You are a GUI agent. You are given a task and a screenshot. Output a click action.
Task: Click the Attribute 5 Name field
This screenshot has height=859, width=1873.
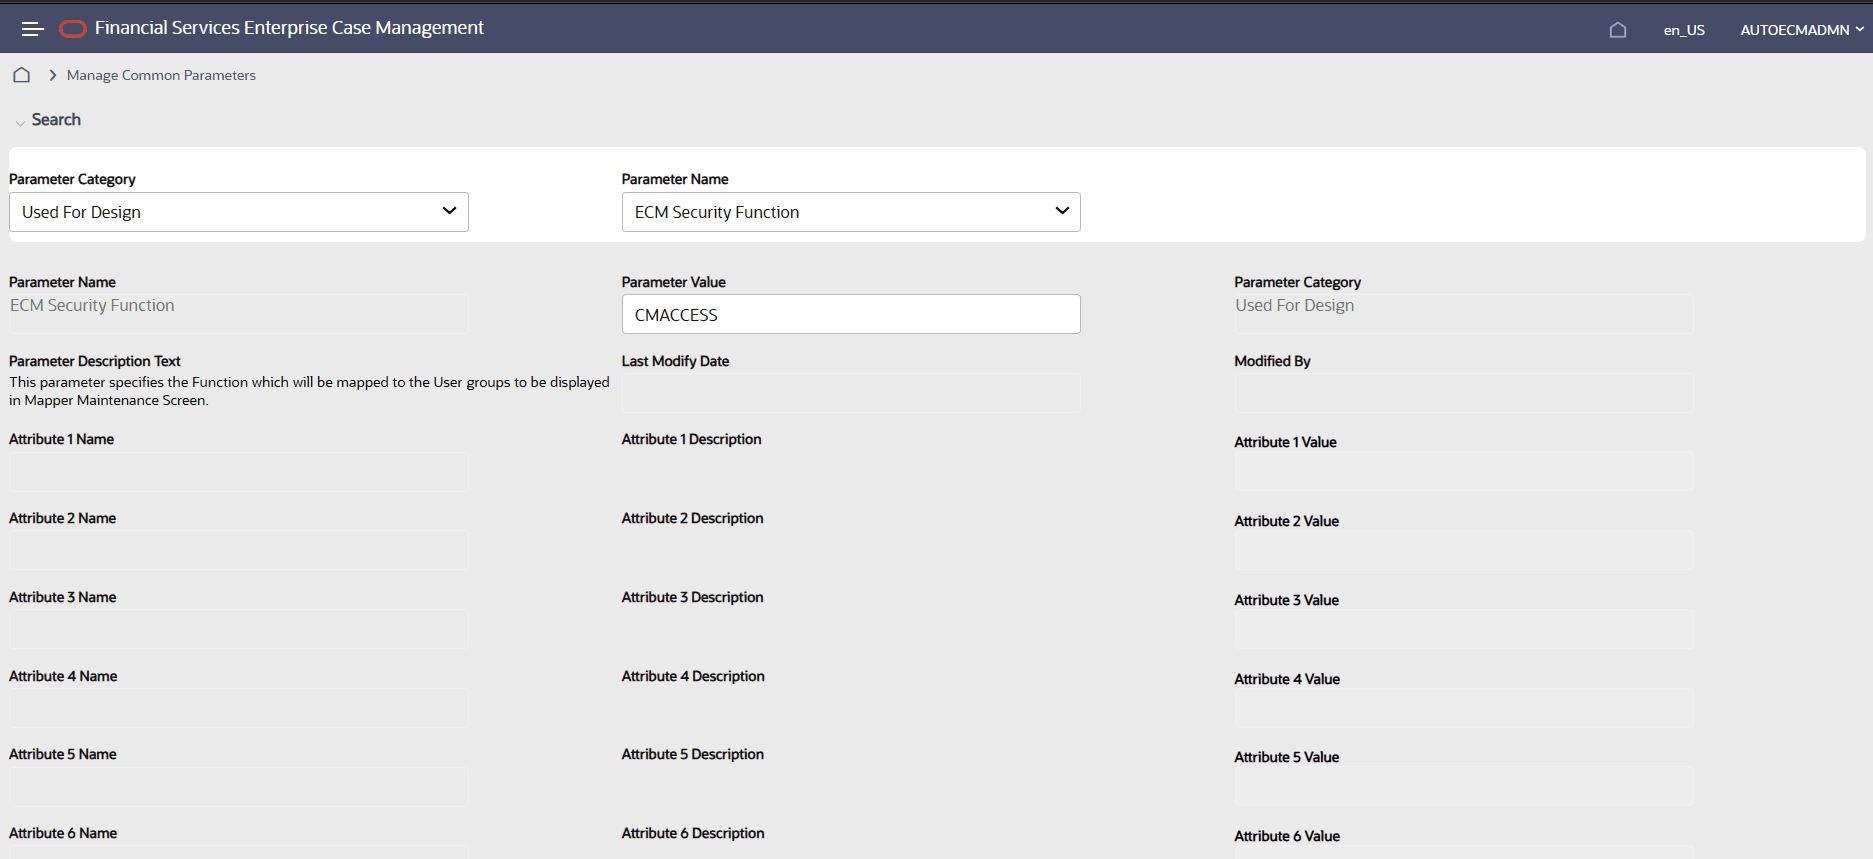239,787
